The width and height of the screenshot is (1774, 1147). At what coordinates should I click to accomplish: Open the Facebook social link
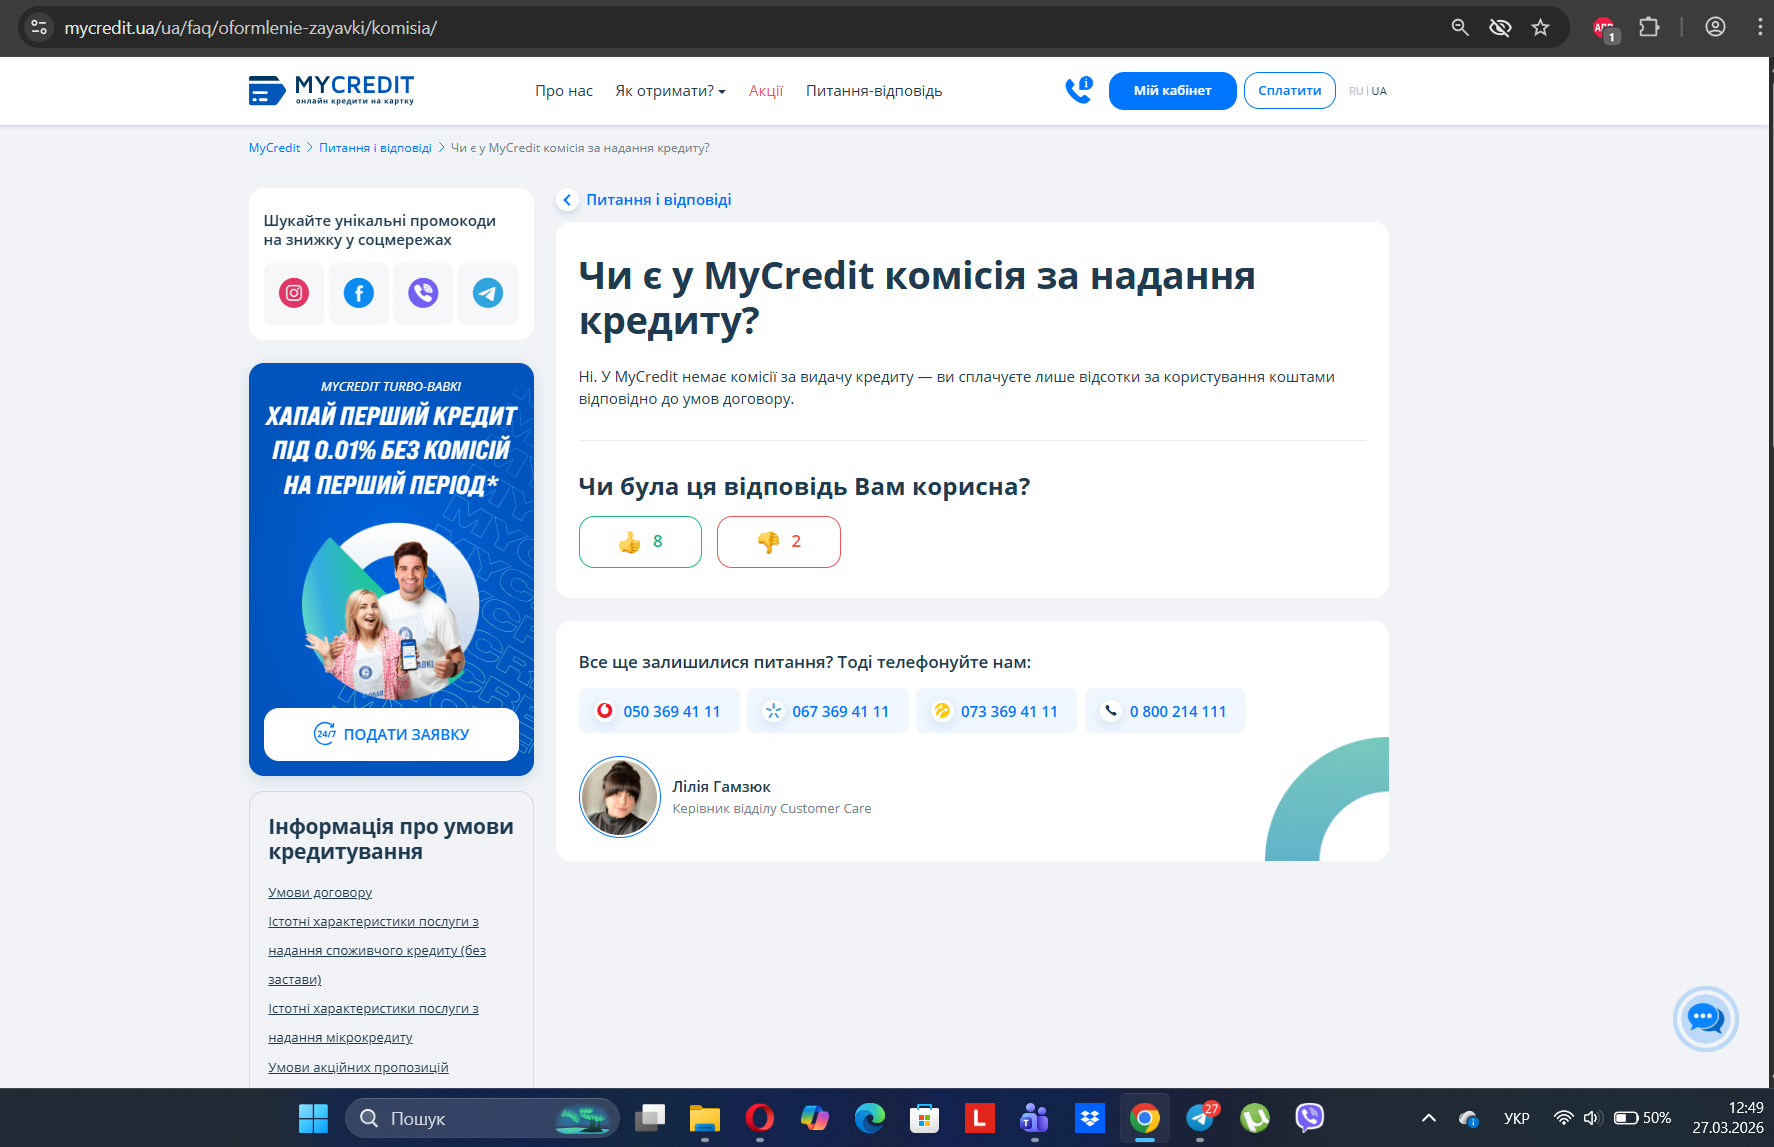[359, 293]
